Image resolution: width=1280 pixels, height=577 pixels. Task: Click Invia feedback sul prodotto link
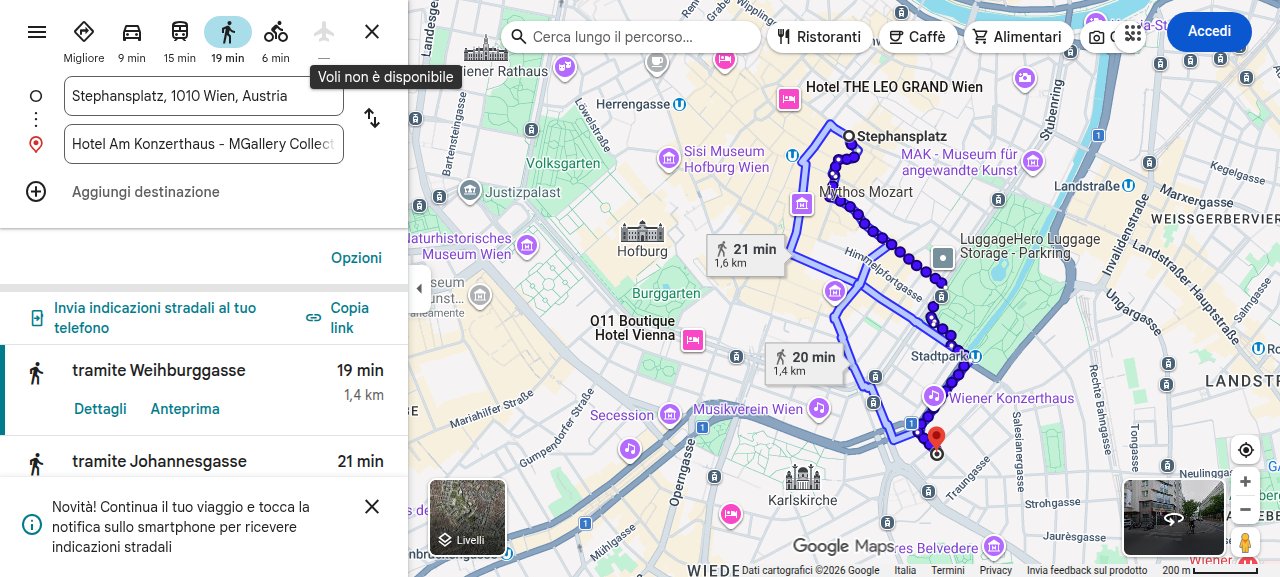click(1087, 570)
